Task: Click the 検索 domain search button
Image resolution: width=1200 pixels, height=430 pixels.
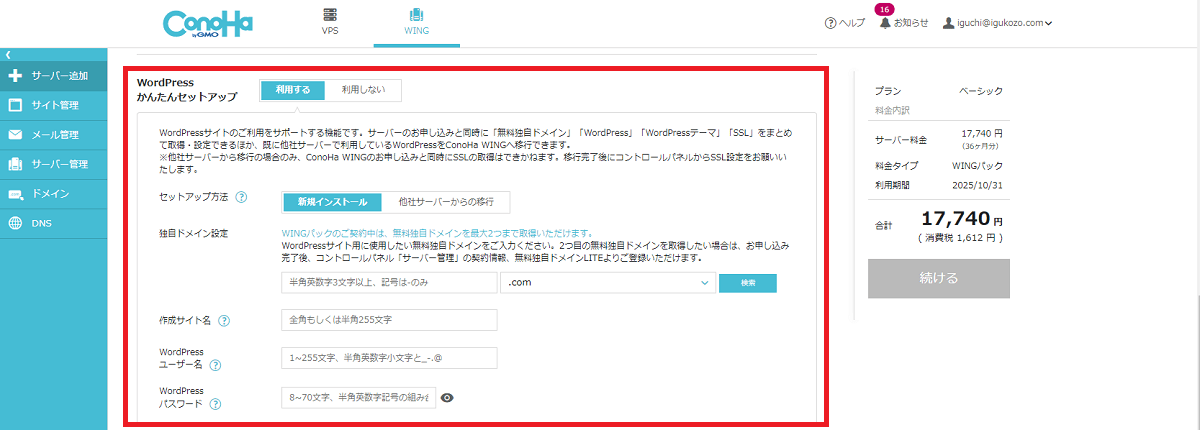Action: coord(747,283)
